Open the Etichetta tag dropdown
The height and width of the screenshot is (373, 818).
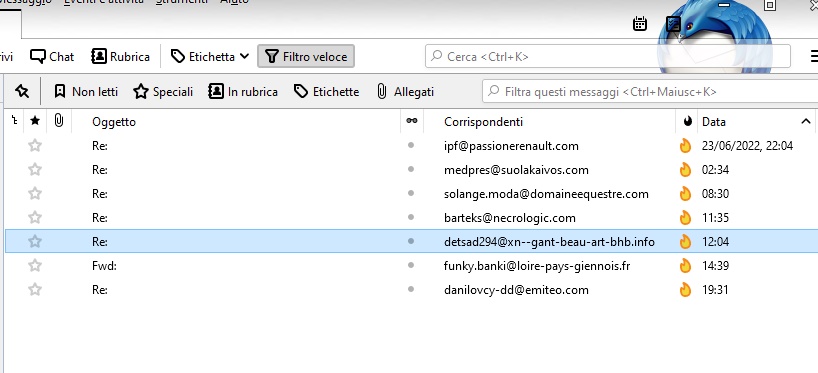(x=210, y=56)
